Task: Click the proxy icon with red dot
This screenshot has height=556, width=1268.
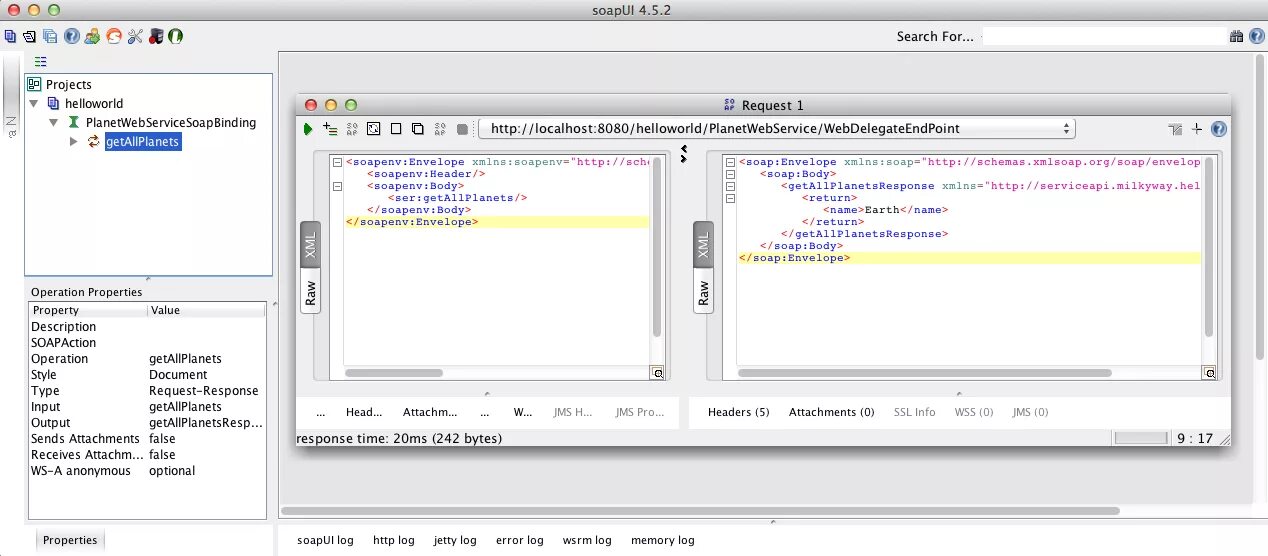Action: click(x=156, y=36)
